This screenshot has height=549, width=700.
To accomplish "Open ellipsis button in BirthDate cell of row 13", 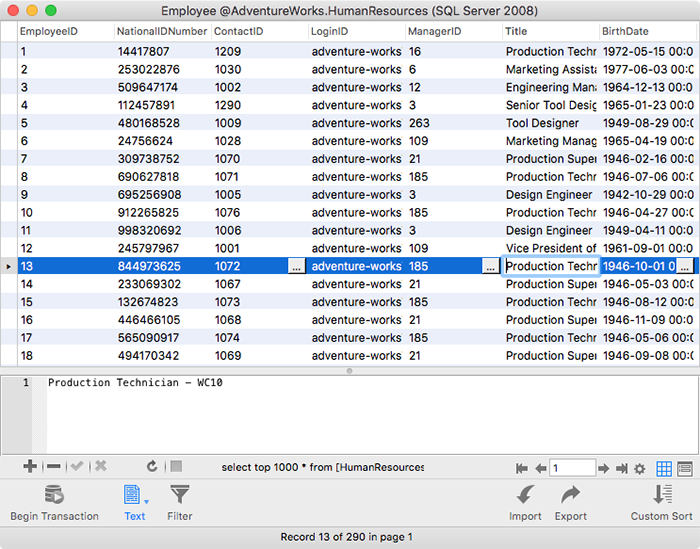I will pos(685,266).
